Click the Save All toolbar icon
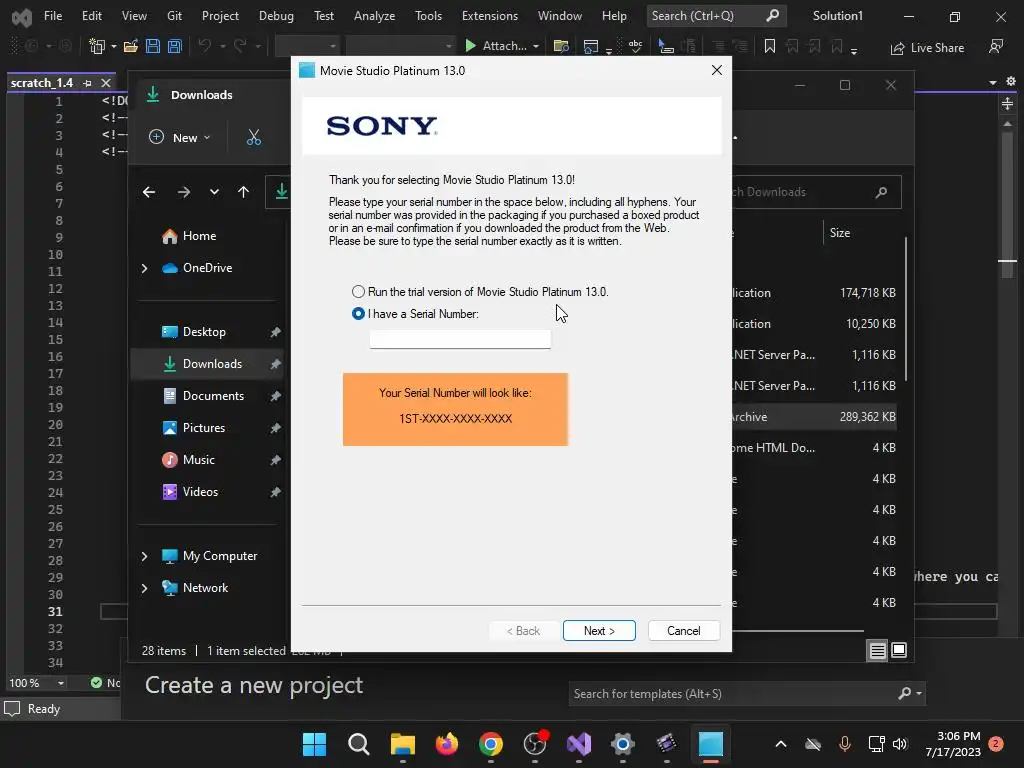The width and height of the screenshot is (1024, 768). tap(174, 46)
